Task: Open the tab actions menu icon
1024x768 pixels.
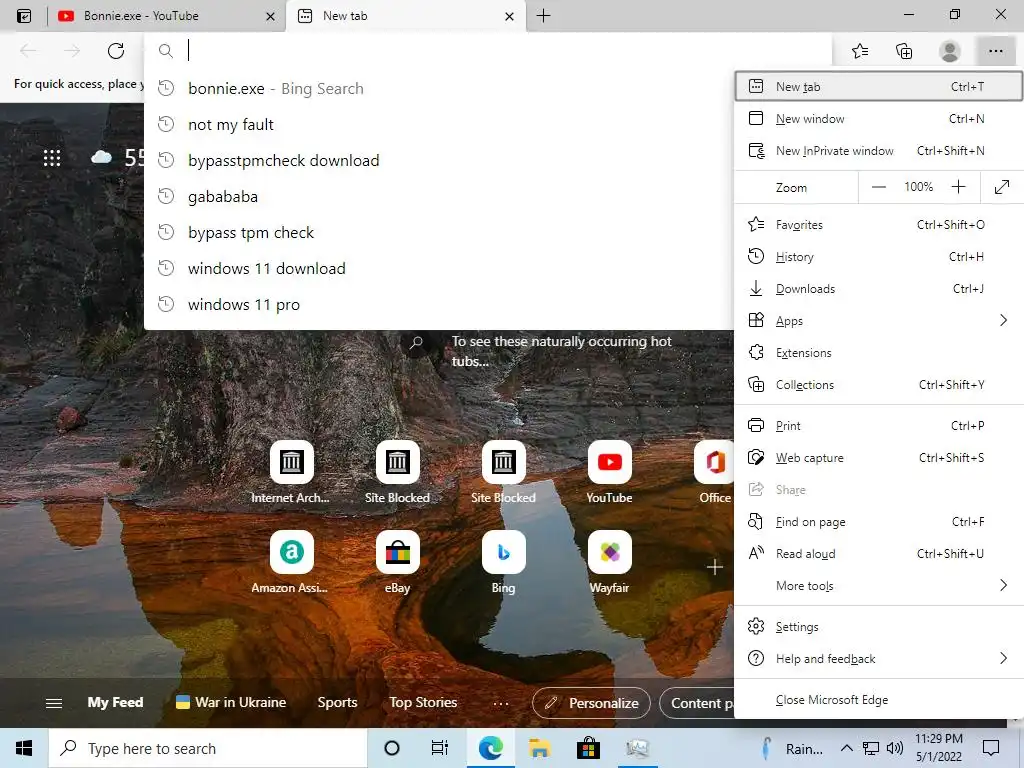Action: (24, 16)
